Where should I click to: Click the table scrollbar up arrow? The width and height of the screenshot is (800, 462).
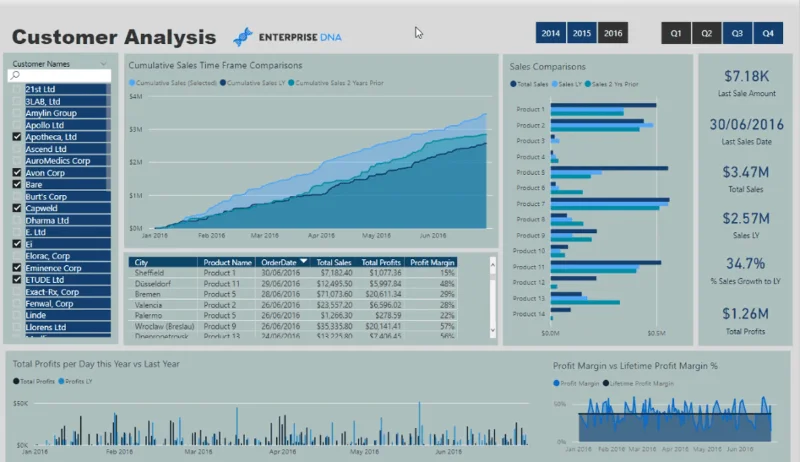[x=492, y=264]
